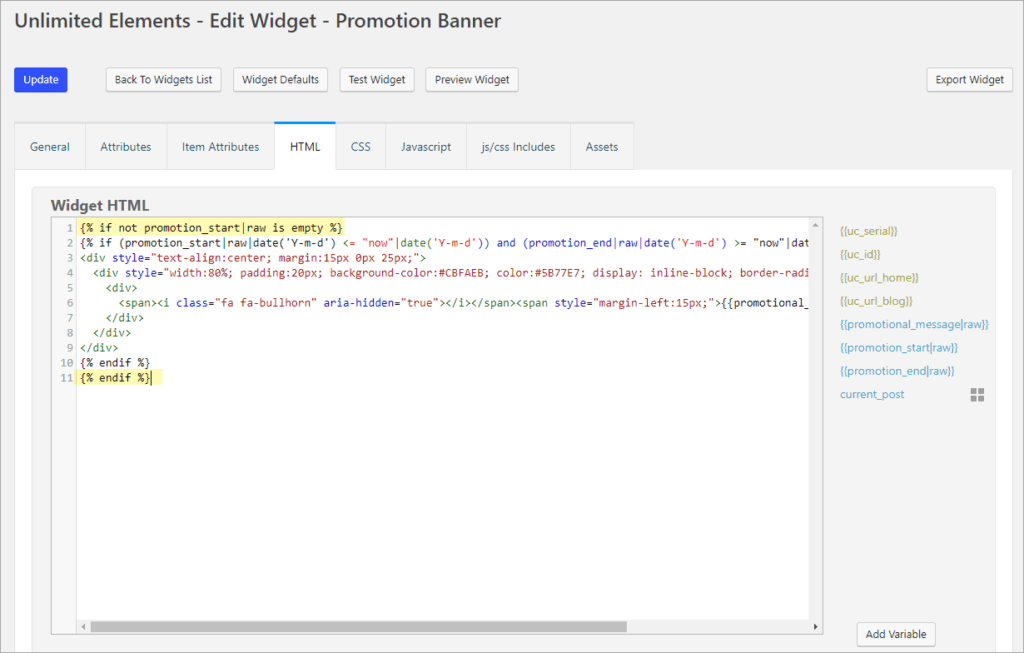Open Preview Widget
This screenshot has height=653, width=1024.
coord(472,80)
